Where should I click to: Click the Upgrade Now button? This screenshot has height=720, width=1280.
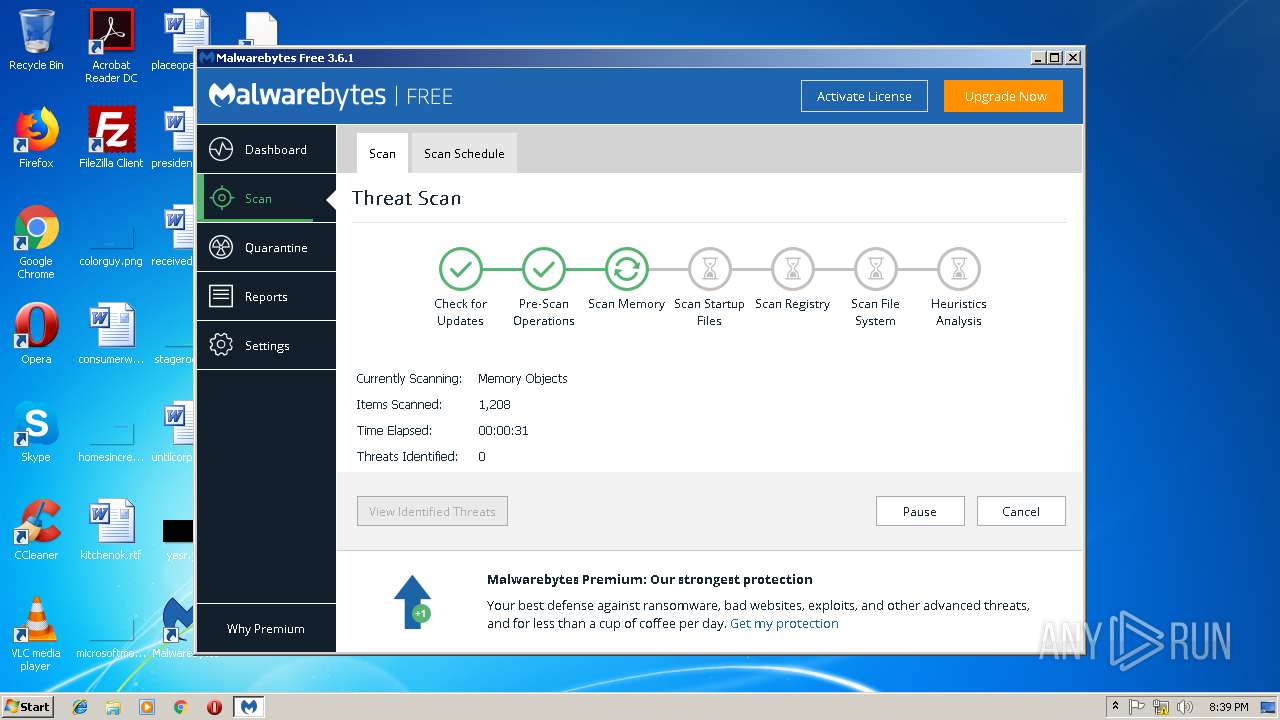click(x=1005, y=96)
